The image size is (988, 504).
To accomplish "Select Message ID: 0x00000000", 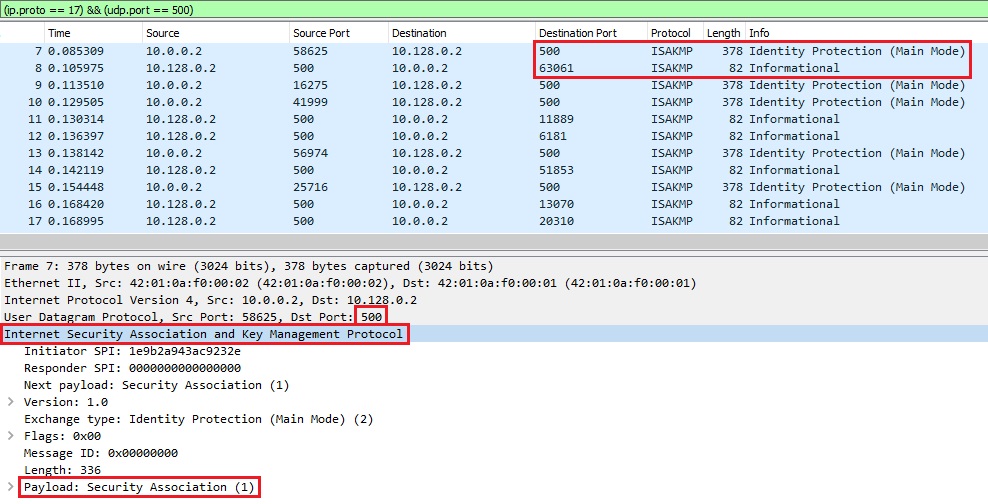I will coord(101,453).
